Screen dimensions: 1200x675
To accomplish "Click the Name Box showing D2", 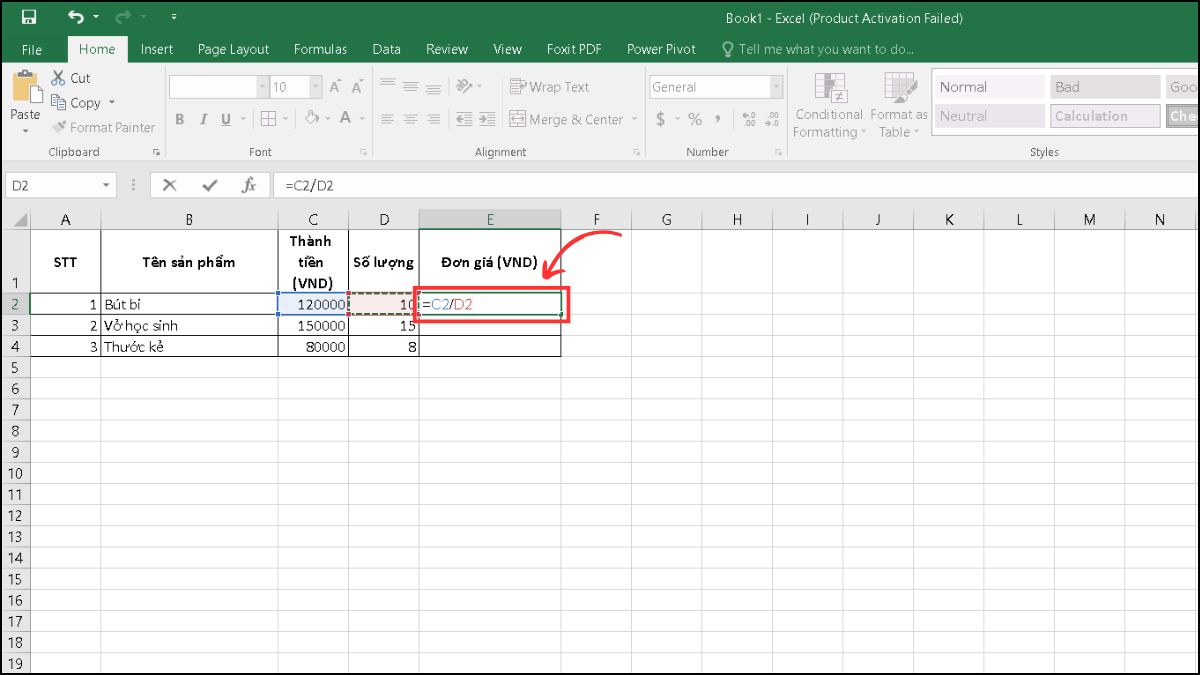I will pos(55,184).
